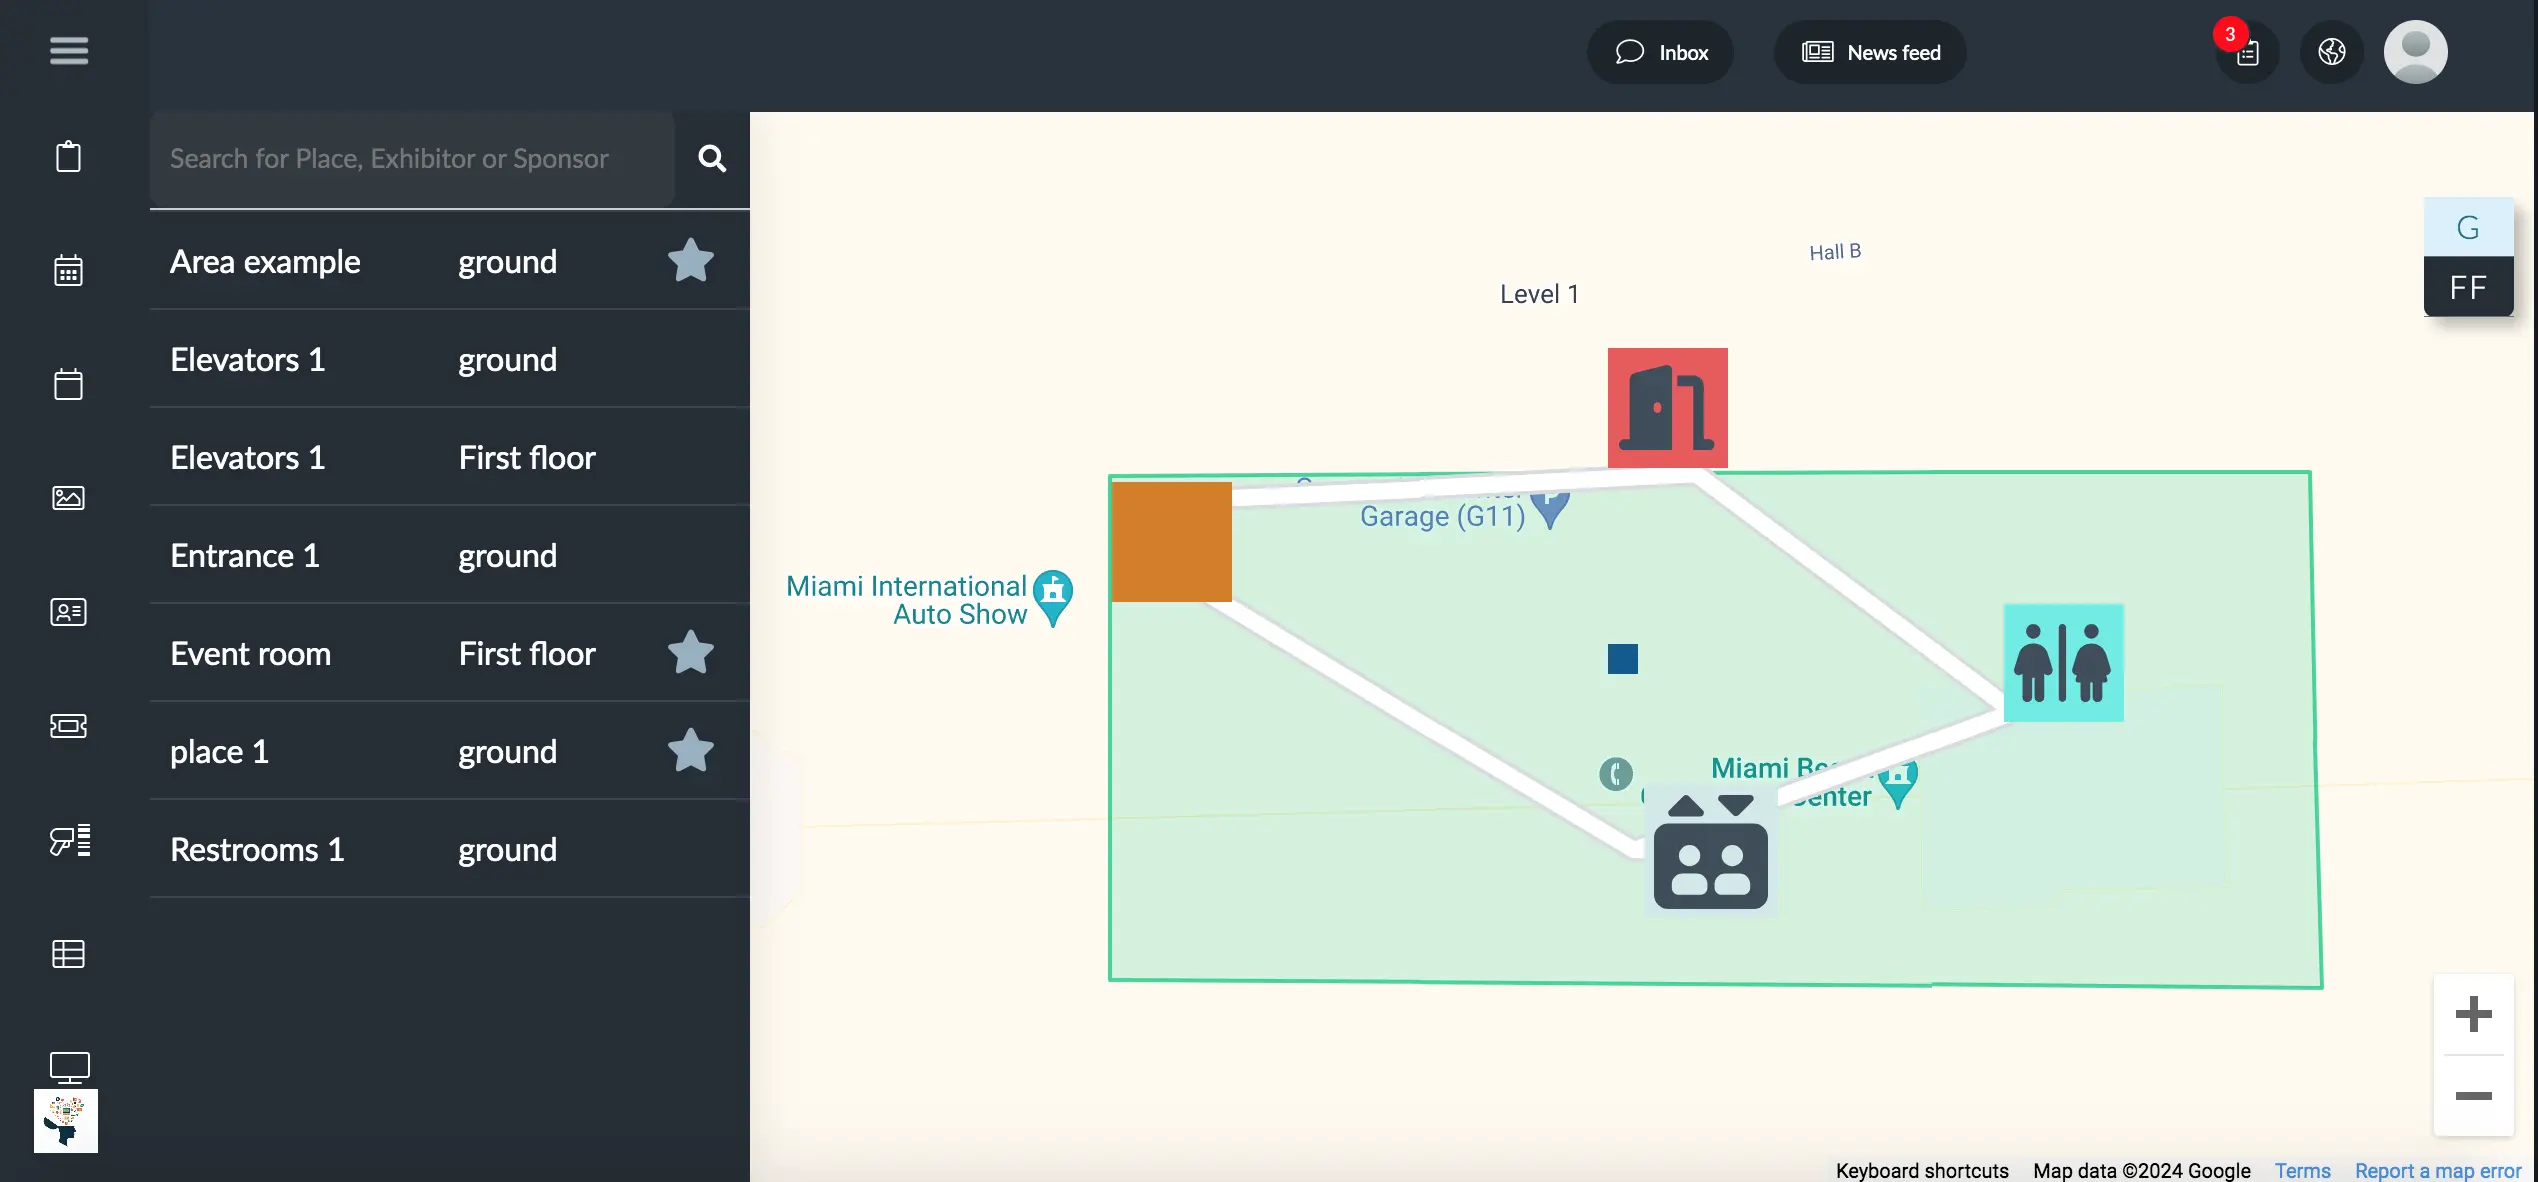Screen dimensions: 2538x1182
Task: Click the globe/language icon in top bar
Action: pos(2331,50)
